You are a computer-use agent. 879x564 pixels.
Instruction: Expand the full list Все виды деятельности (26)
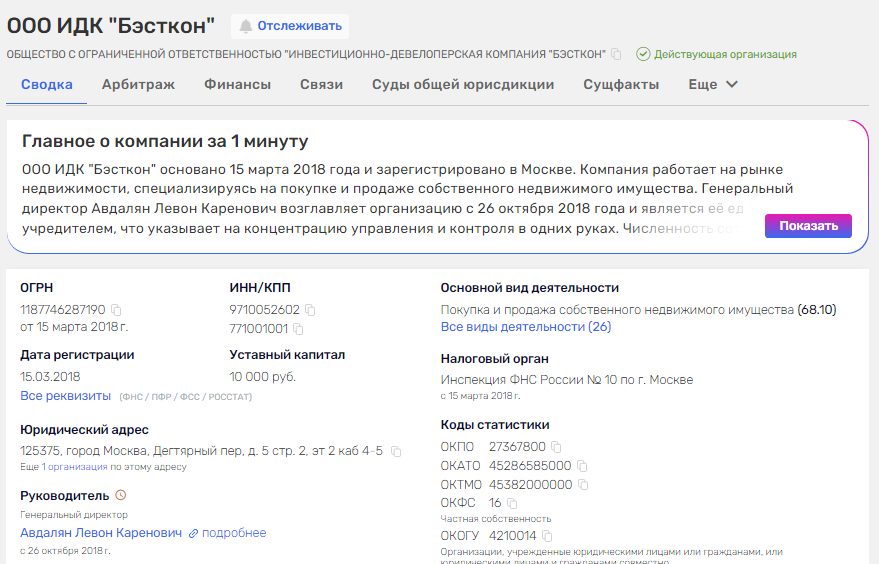coord(526,327)
